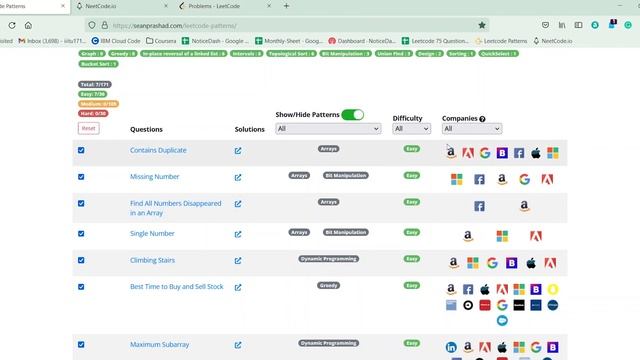Open Maximum Subarray solution link icon
The width and height of the screenshot is (640, 360).
coord(238,345)
